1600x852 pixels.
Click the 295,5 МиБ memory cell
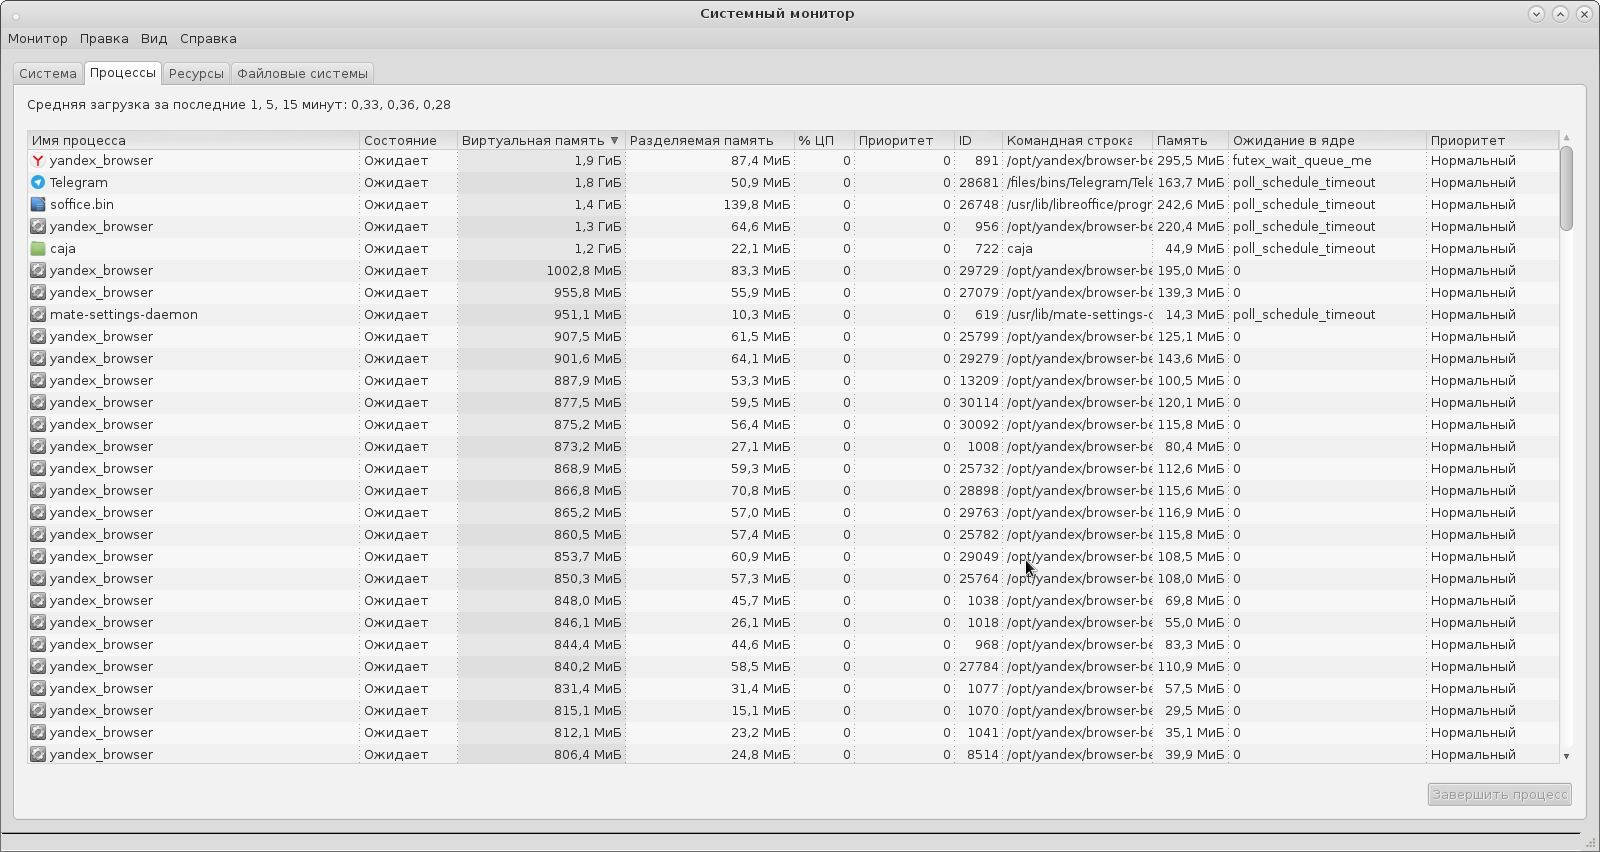point(1190,161)
